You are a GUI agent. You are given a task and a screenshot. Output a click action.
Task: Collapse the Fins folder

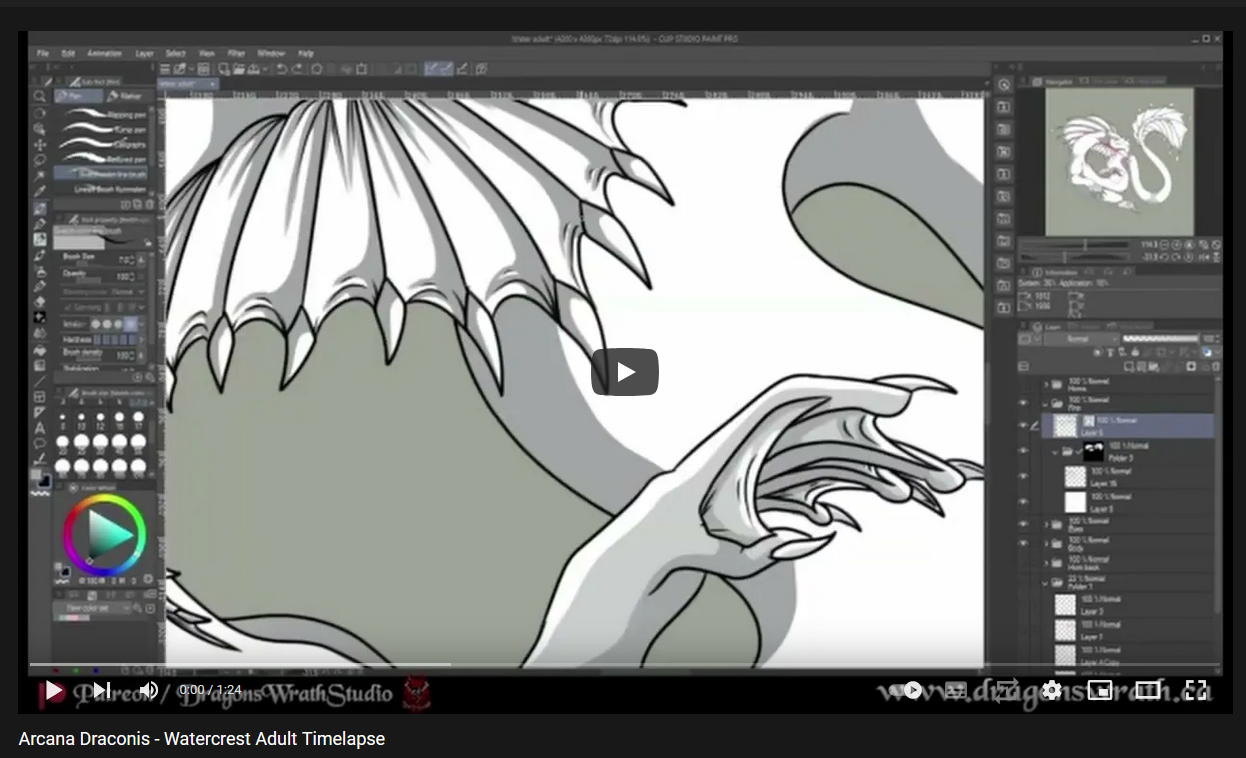coord(1045,404)
